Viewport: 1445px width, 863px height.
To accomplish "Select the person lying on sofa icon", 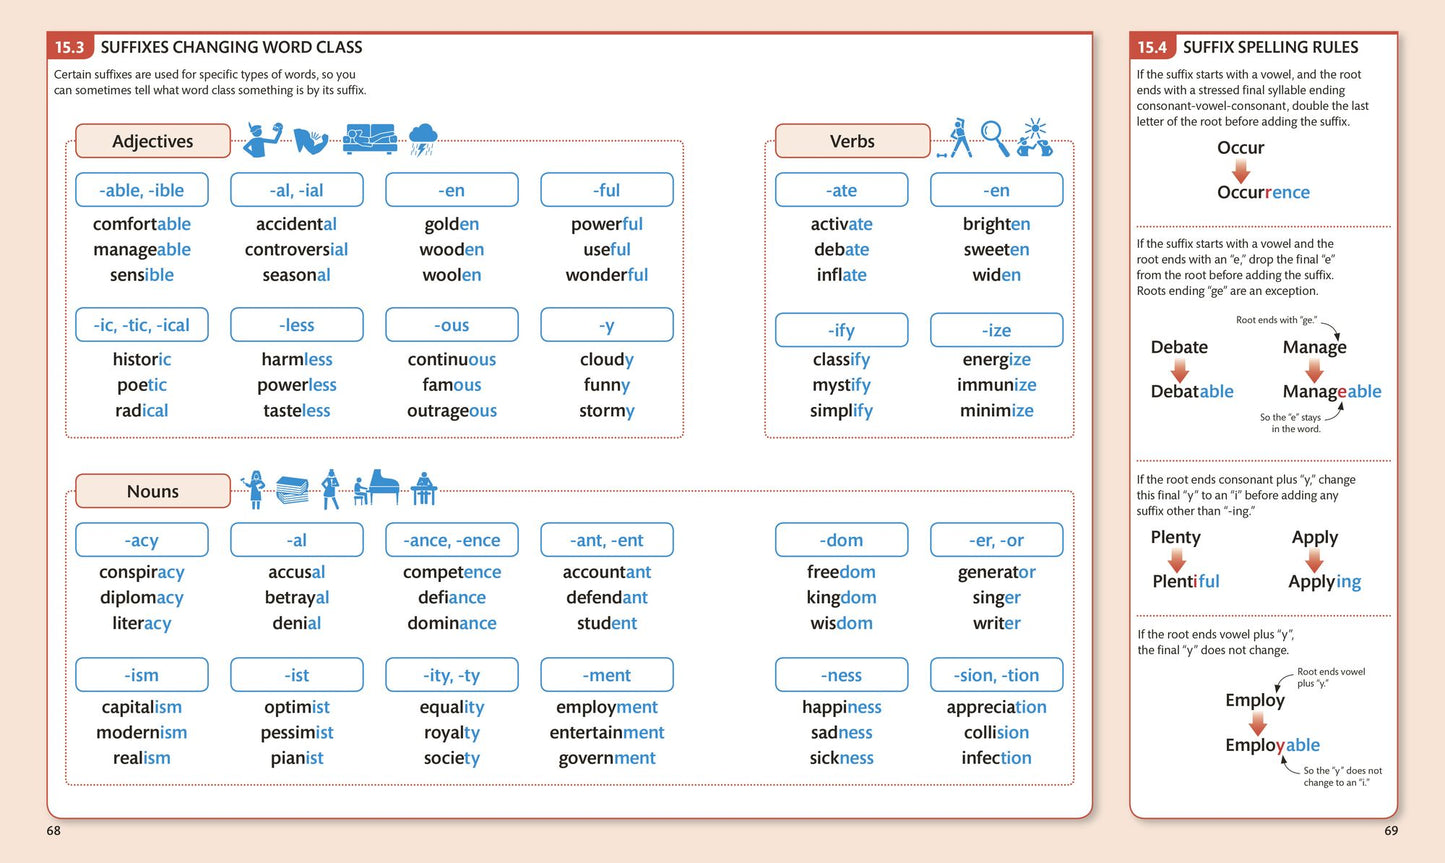I will [x=370, y=139].
